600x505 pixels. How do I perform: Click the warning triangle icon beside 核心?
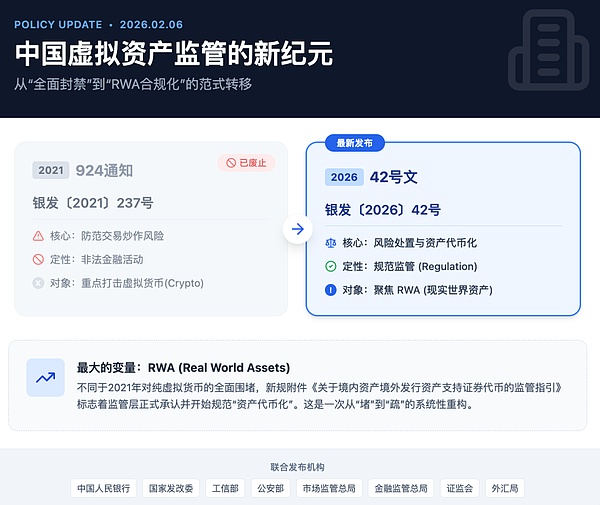click(38, 236)
